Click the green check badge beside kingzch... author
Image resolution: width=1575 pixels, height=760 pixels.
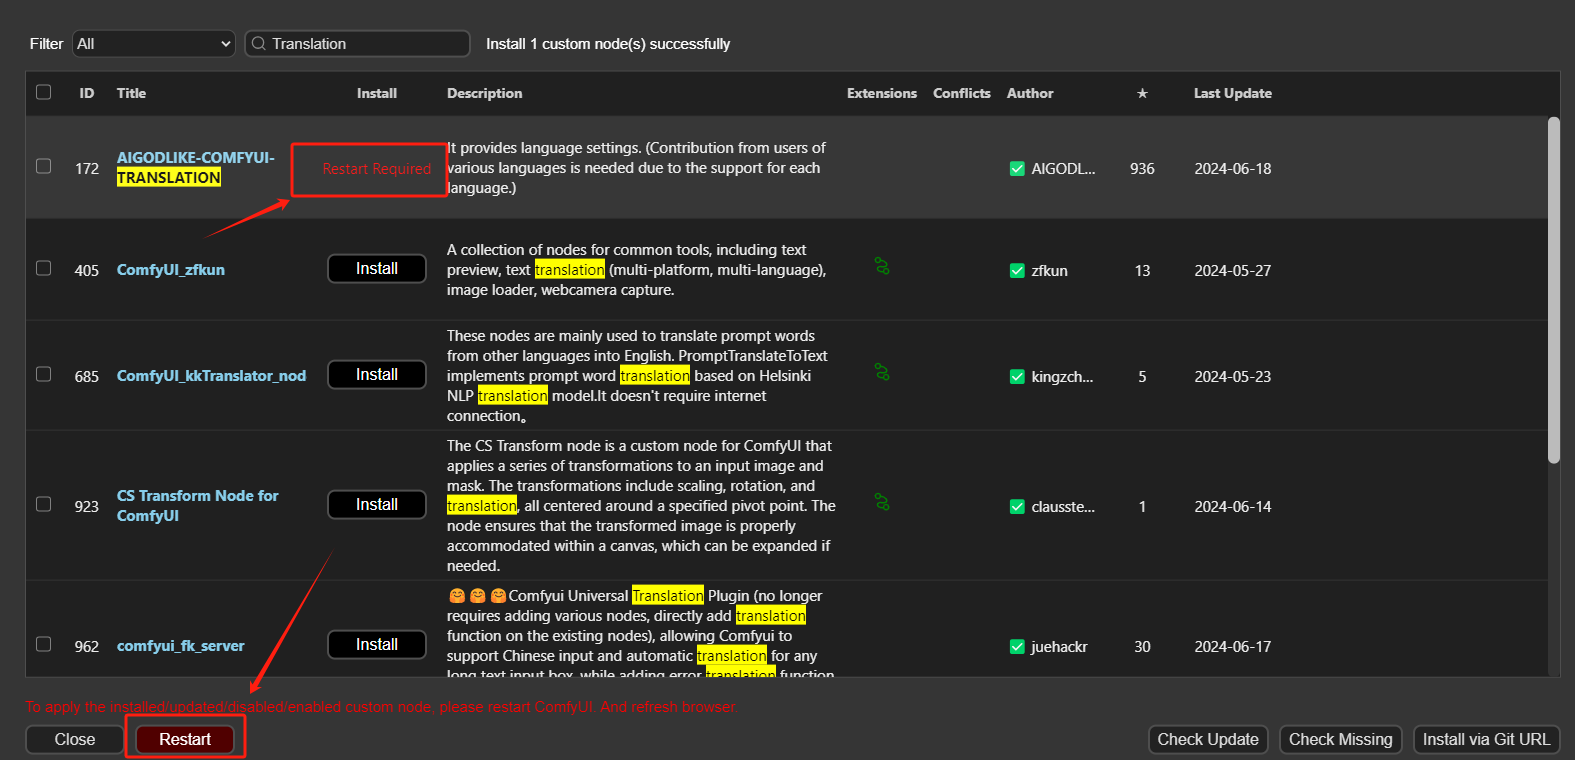click(x=1017, y=377)
